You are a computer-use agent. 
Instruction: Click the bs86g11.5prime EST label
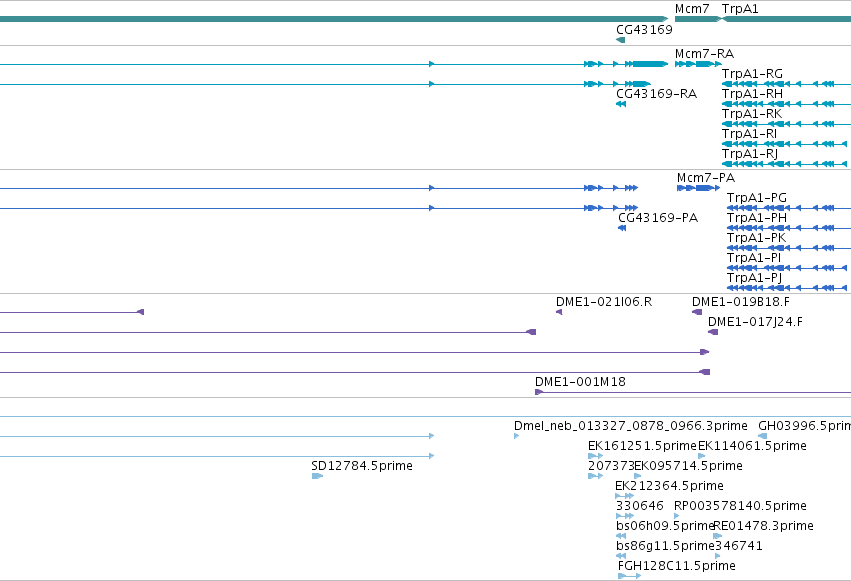[x=665, y=546]
